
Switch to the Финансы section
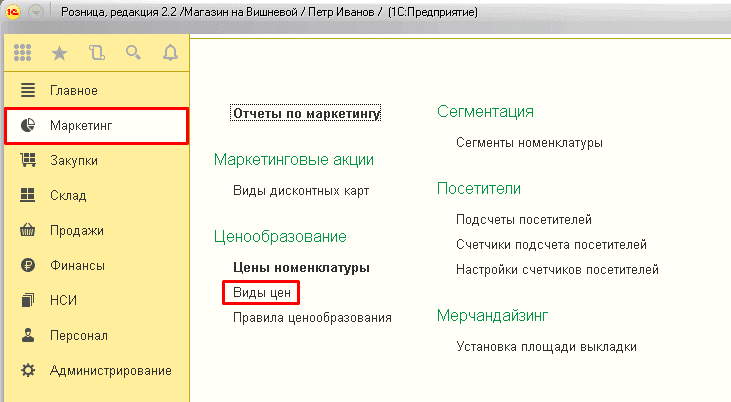(x=77, y=265)
